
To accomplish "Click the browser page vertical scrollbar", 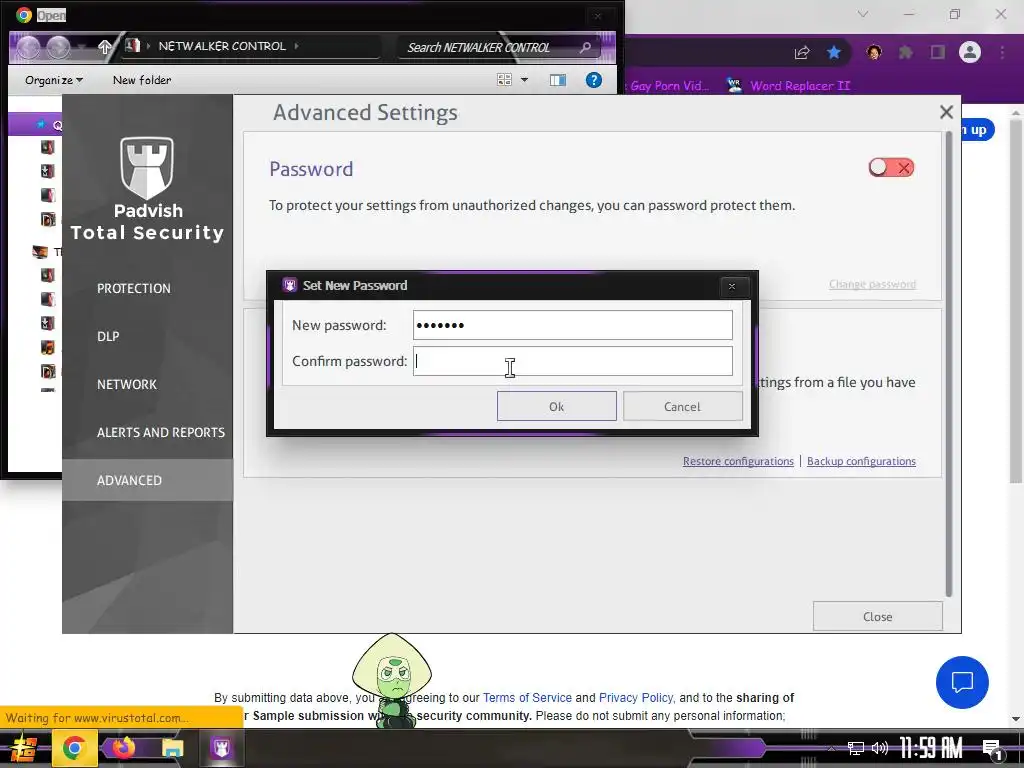I will click(x=1015, y=302).
